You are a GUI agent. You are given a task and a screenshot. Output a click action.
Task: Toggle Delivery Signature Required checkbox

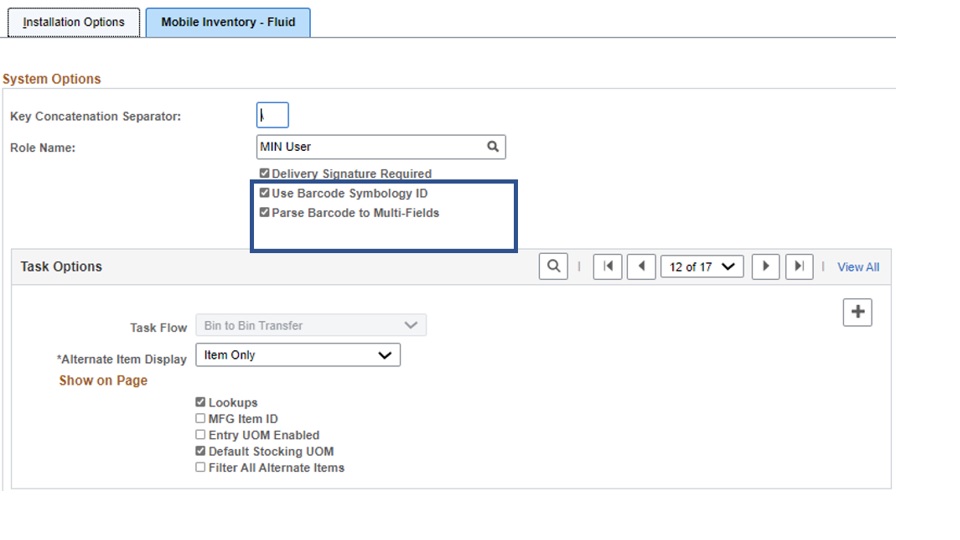(265, 173)
